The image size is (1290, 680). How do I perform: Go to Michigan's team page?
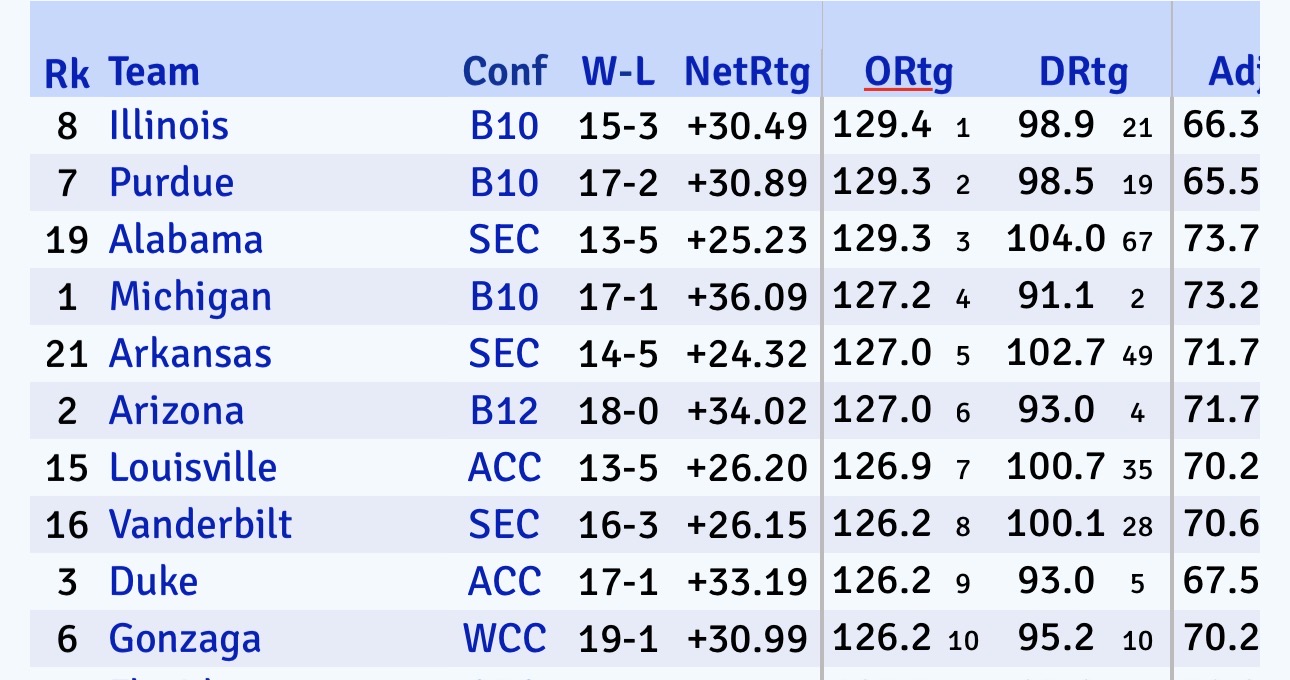coord(190,297)
